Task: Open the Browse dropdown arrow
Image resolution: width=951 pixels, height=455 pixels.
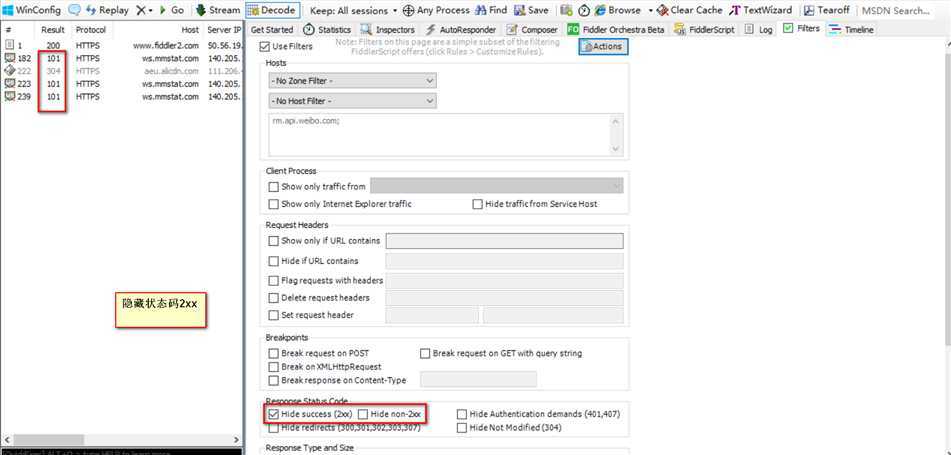Action: click(x=650, y=10)
